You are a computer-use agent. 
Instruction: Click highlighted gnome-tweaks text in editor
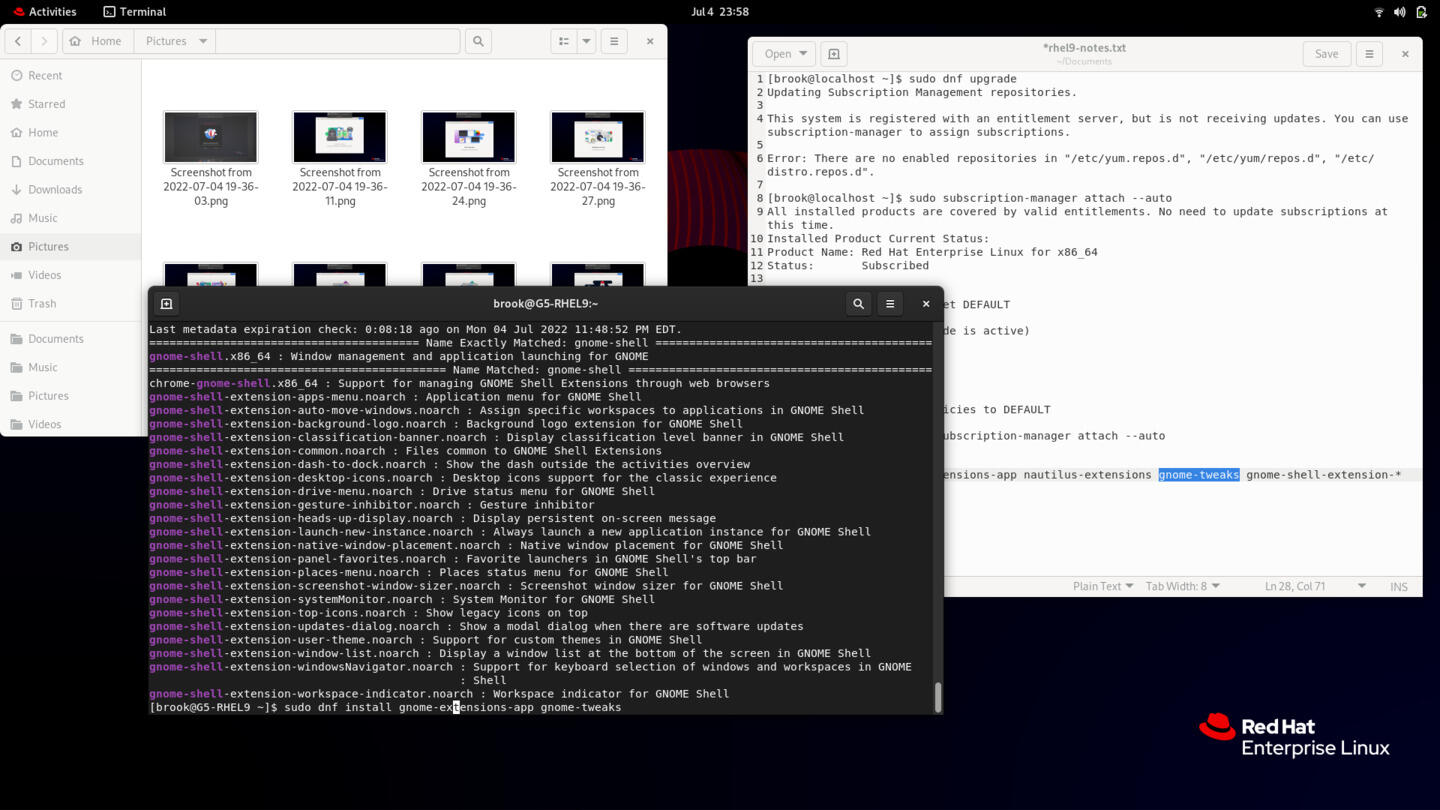1199,475
